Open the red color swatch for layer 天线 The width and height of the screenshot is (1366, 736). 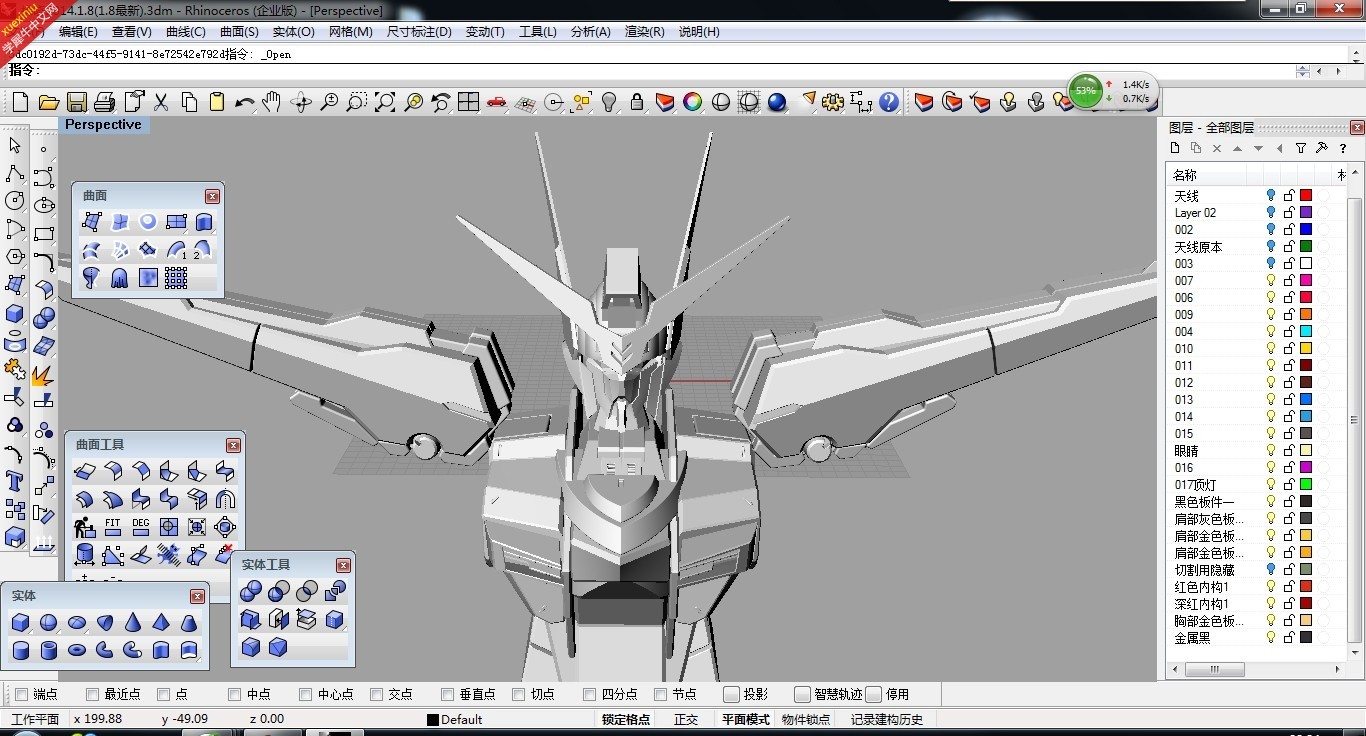click(x=1306, y=196)
